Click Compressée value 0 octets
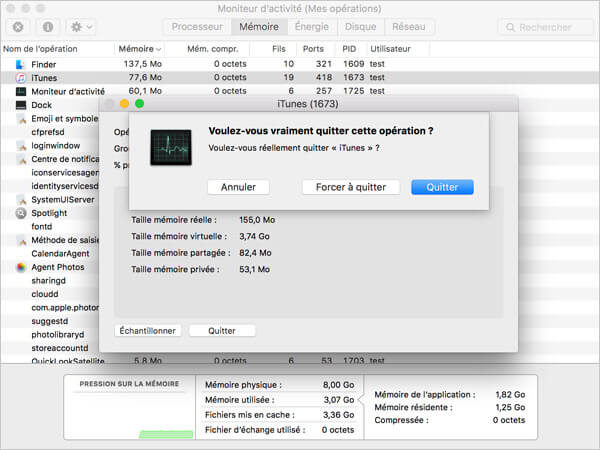The width and height of the screenshot is (600, 450). [x=509, y=420]
